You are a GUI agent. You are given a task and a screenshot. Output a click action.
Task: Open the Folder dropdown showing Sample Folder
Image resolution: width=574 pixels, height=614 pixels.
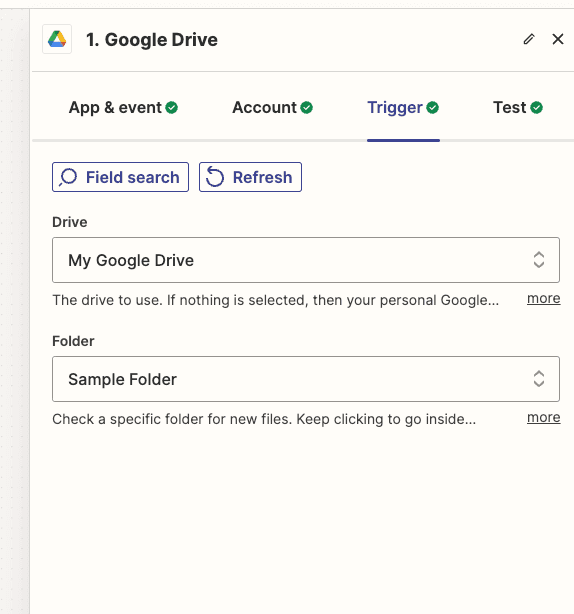pyautogui.click(x=306, y=379)
